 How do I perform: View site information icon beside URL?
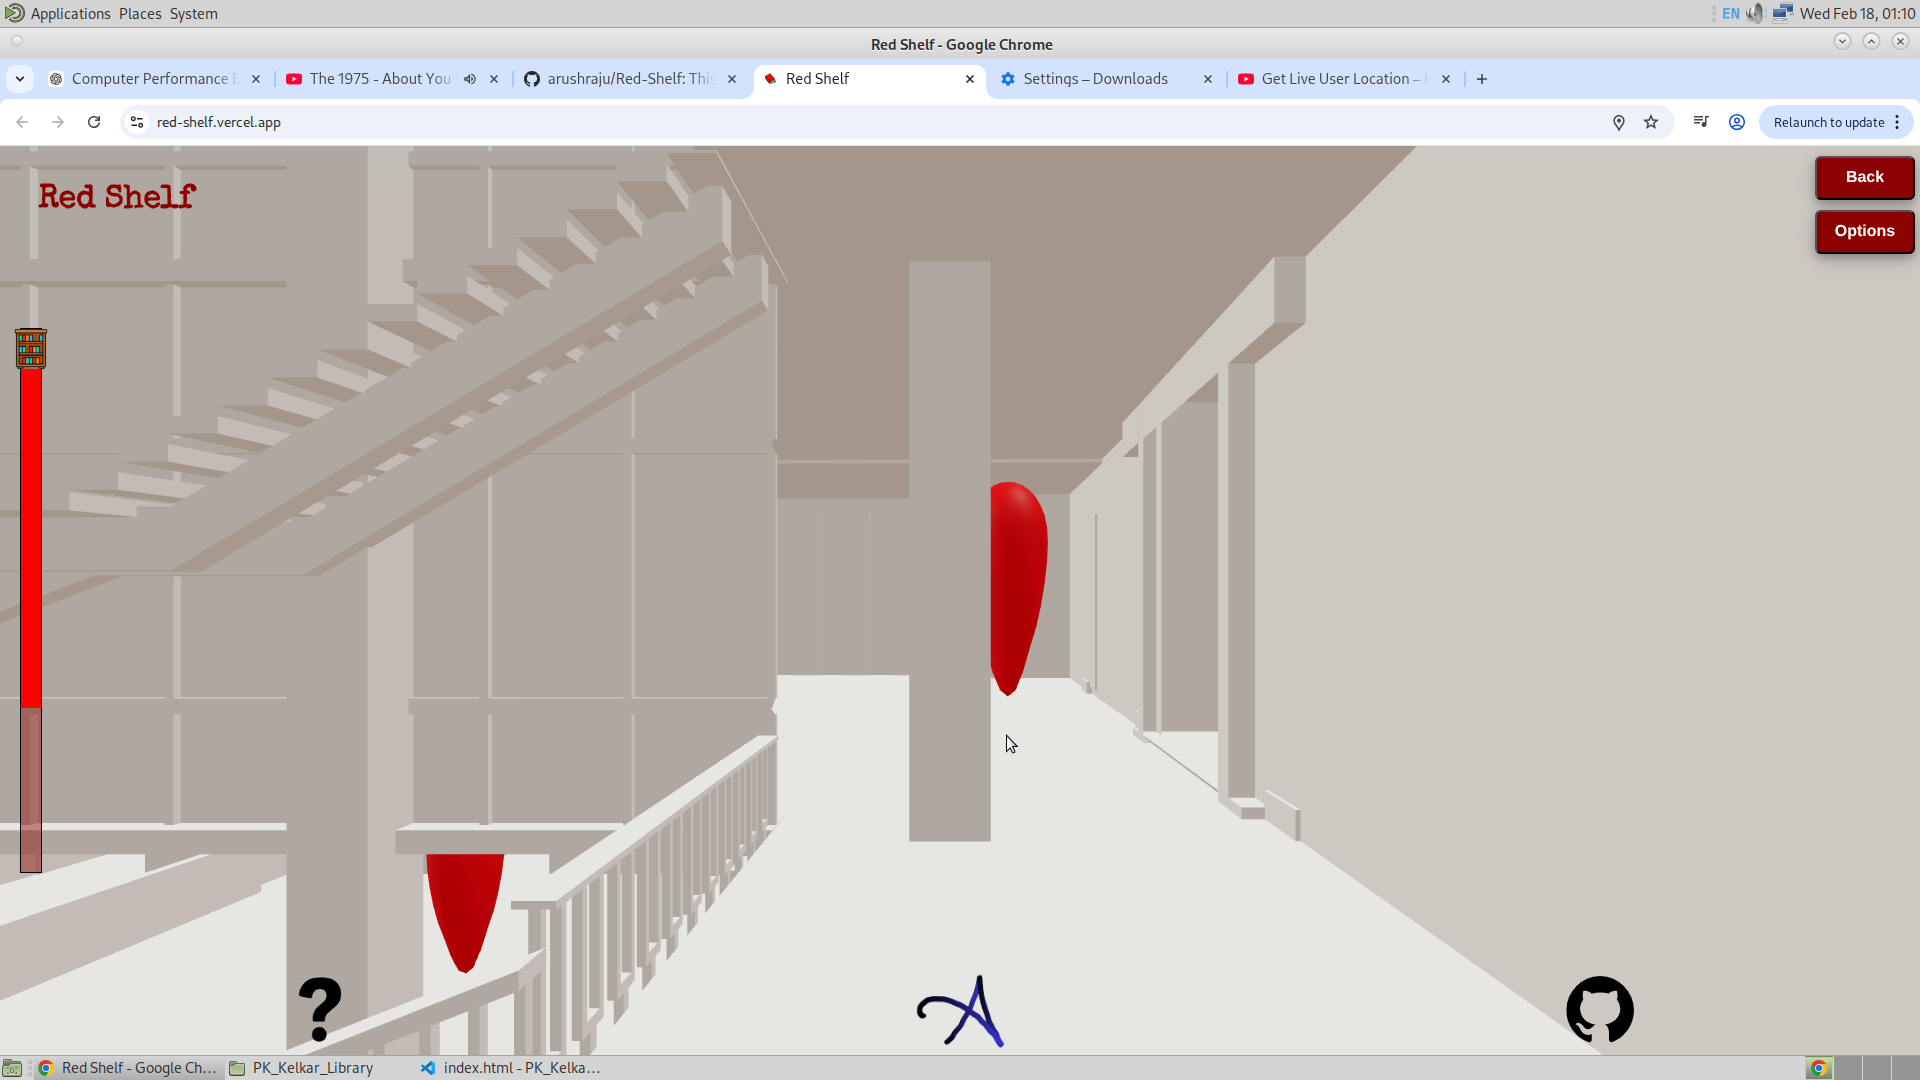pyautogui.click(x=137, y=122)
